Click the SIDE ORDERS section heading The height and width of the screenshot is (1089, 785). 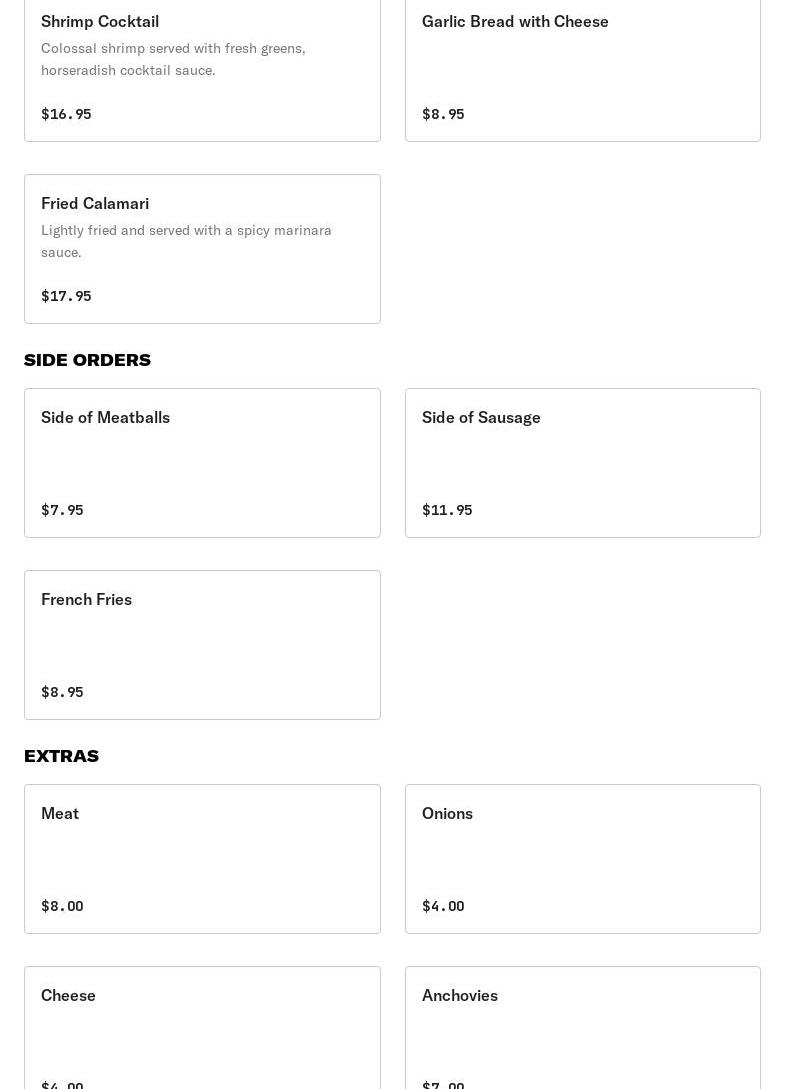(88, 360)
